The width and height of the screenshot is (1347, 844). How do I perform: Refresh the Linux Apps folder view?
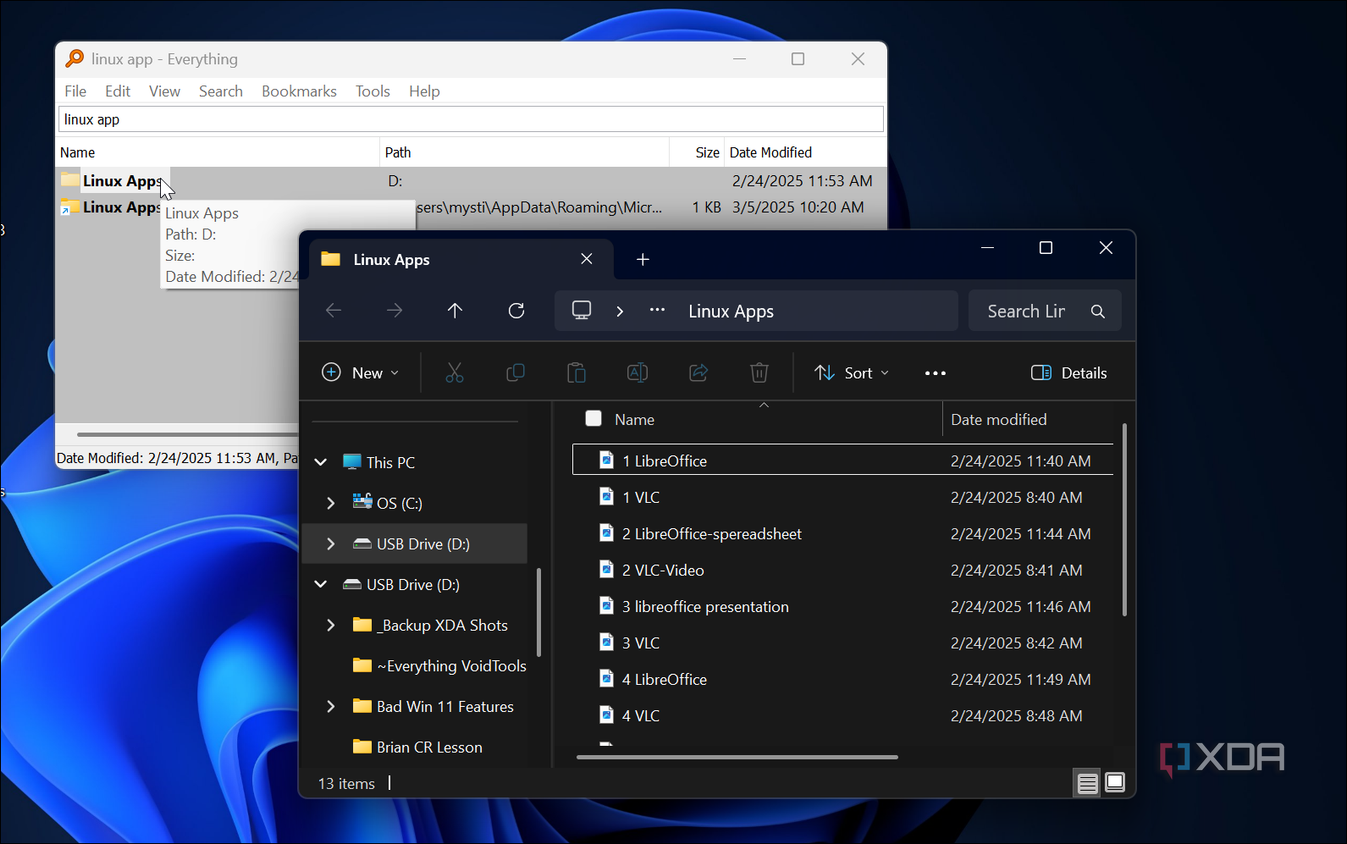pos(516,311)
